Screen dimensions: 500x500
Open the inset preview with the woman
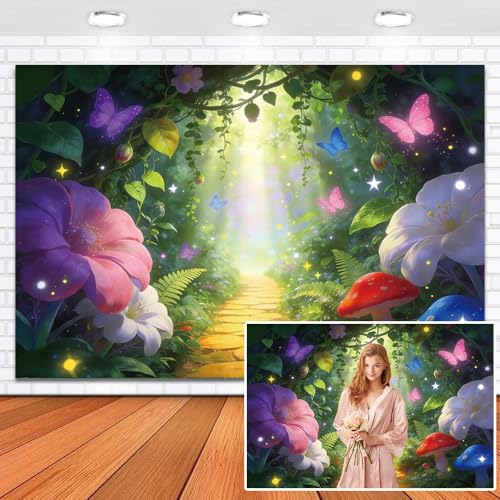(x=370, y=406)
